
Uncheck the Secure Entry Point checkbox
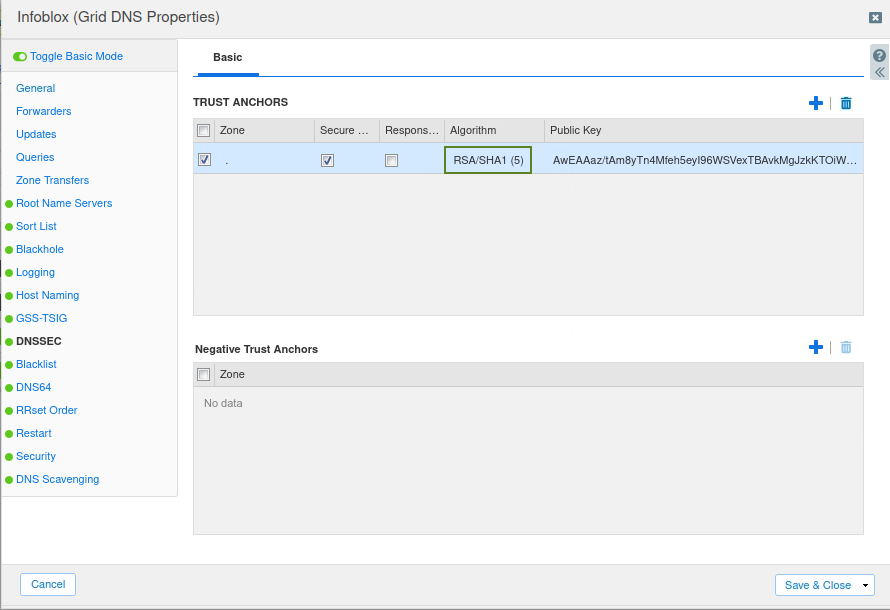tap(327, 160)
